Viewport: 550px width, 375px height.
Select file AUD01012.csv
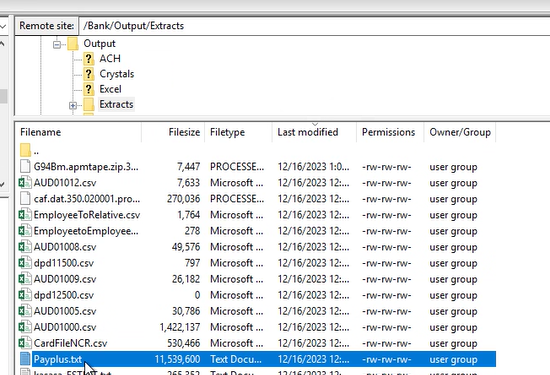[65, 183]
